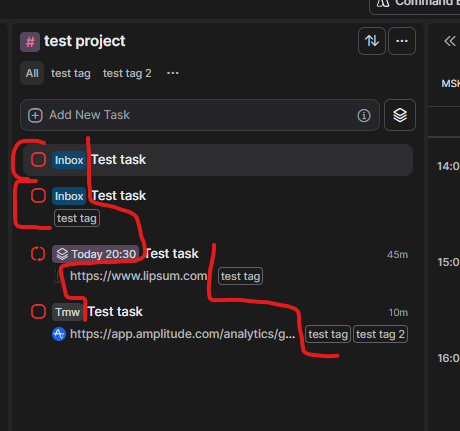The image size is (460, 431).
Task: Click the Today 20:30 schedule badge
Action: 96,254
